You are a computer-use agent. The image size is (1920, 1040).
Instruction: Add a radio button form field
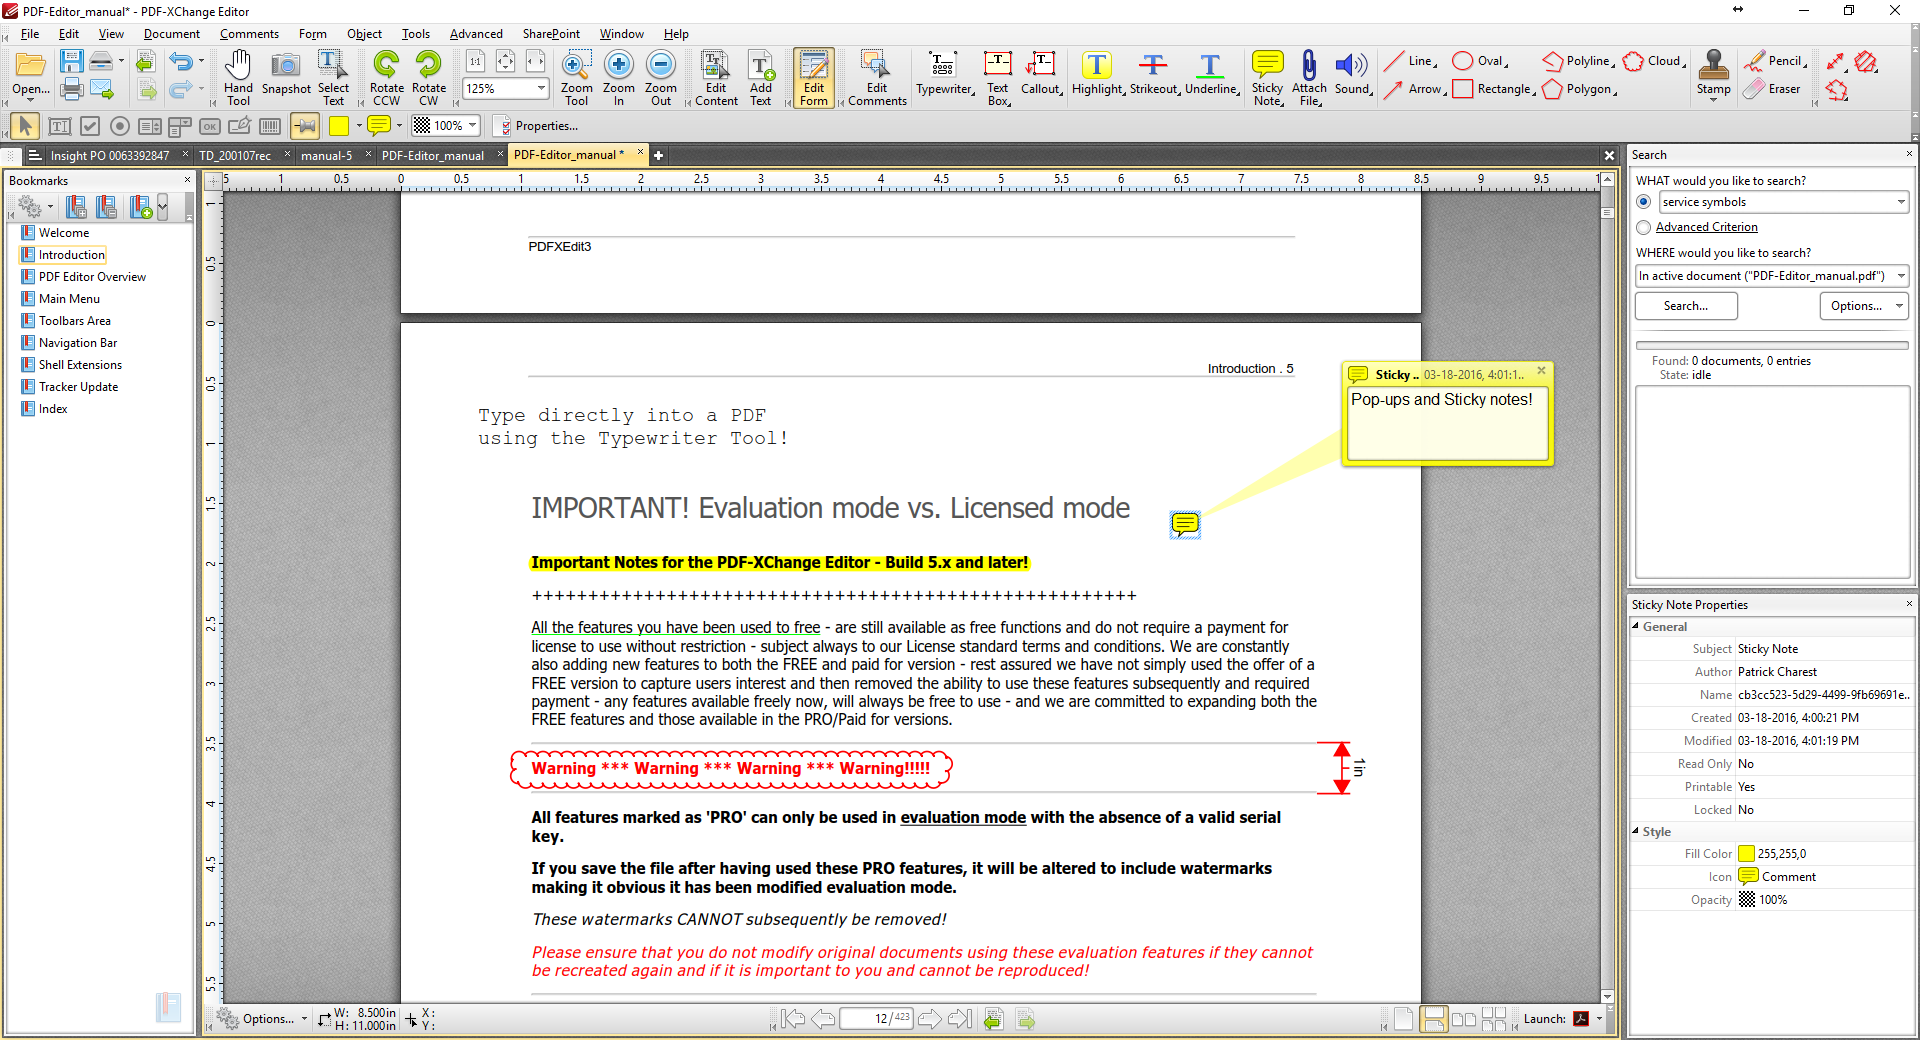(x=120, y=126)
